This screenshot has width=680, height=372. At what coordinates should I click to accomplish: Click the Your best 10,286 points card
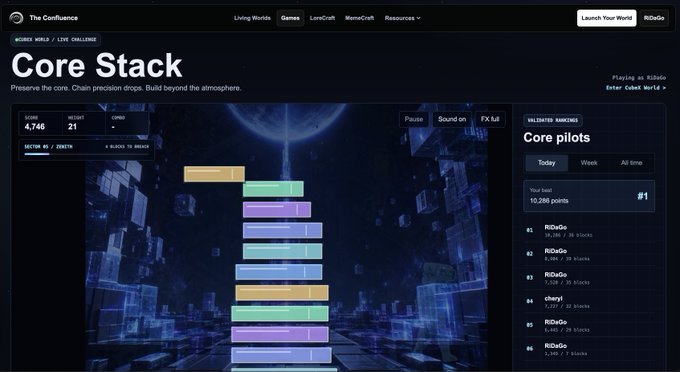coord(589,196)
